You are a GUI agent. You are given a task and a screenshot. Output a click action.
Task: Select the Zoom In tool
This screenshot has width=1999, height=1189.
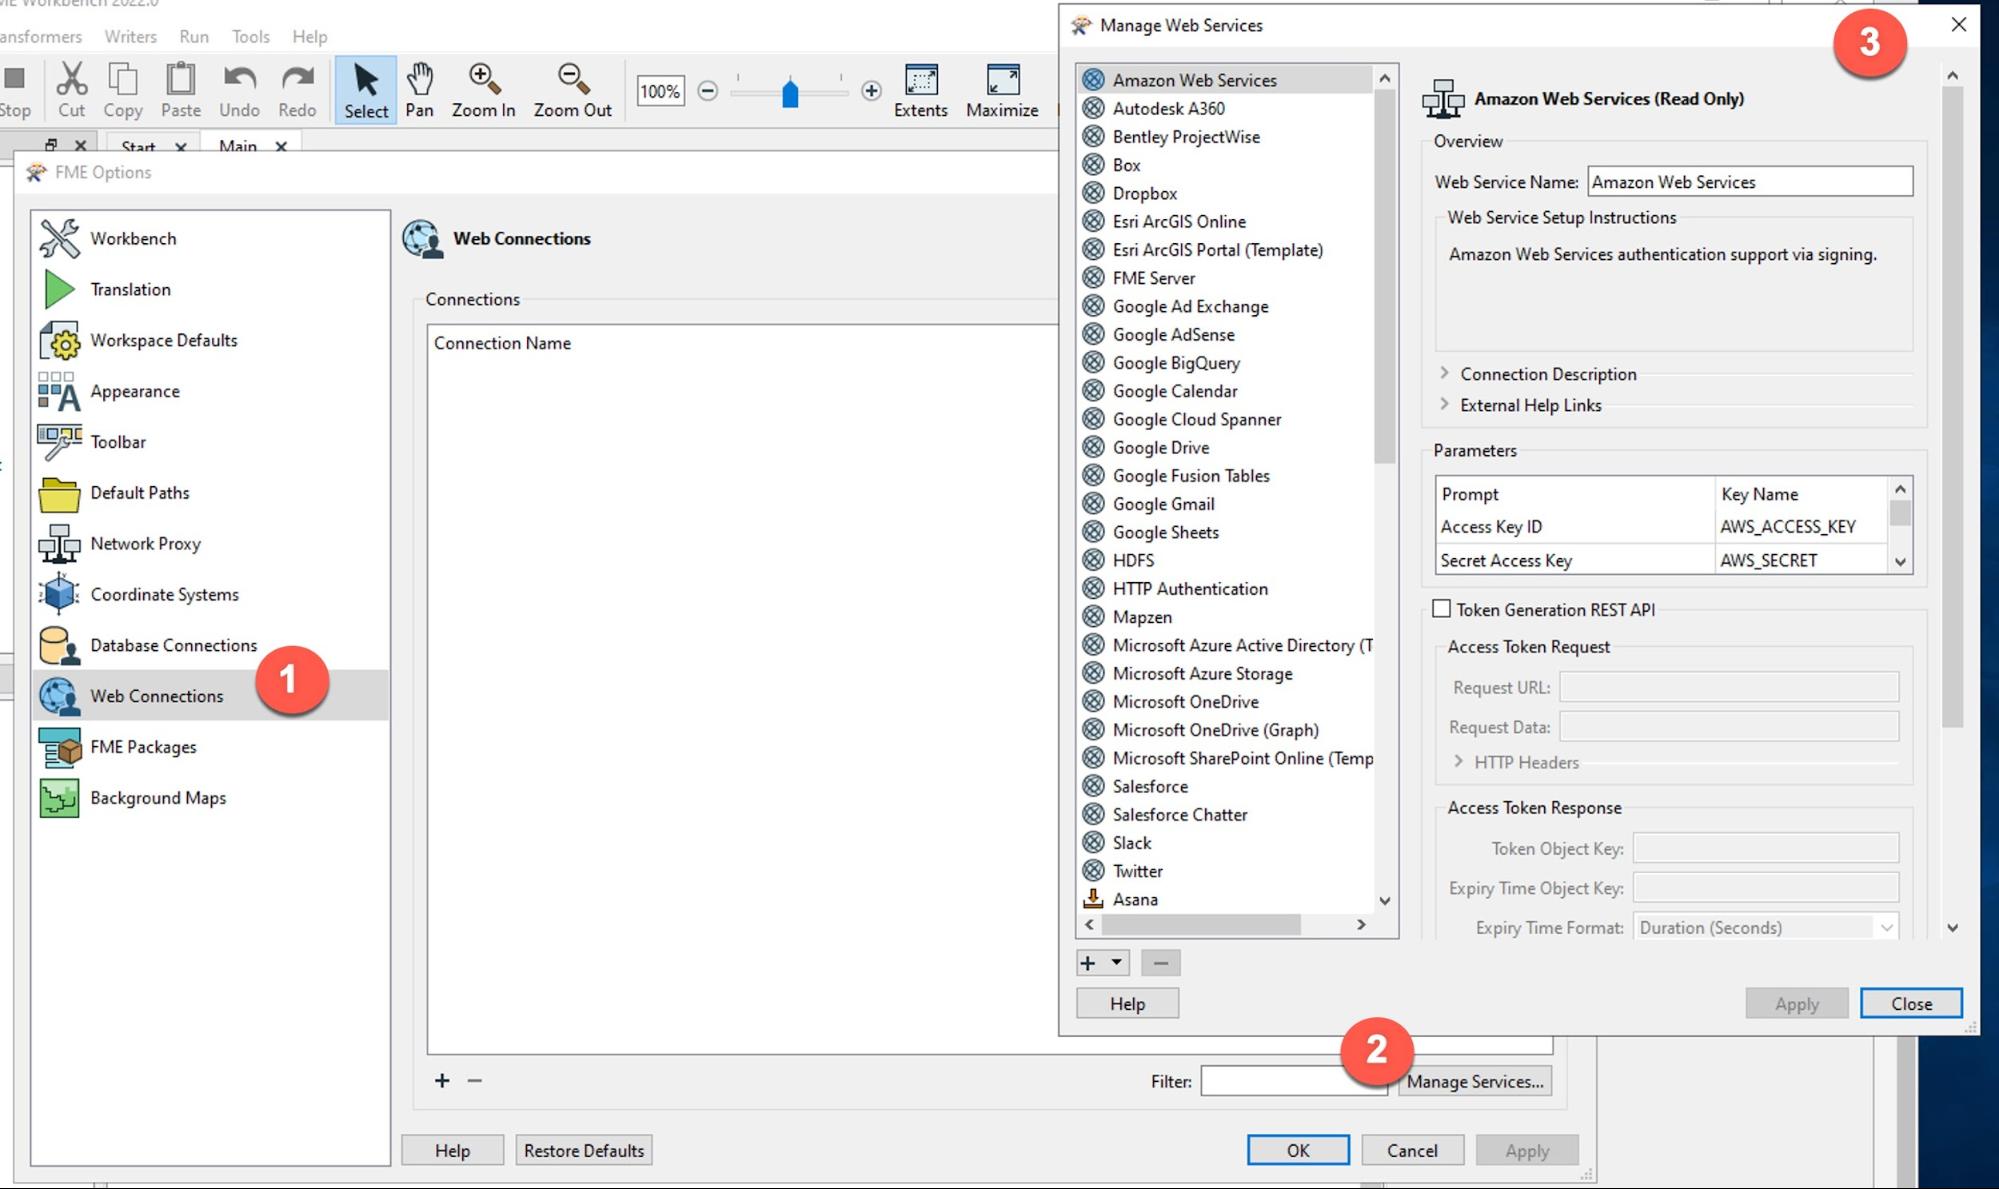click(483, 88)
